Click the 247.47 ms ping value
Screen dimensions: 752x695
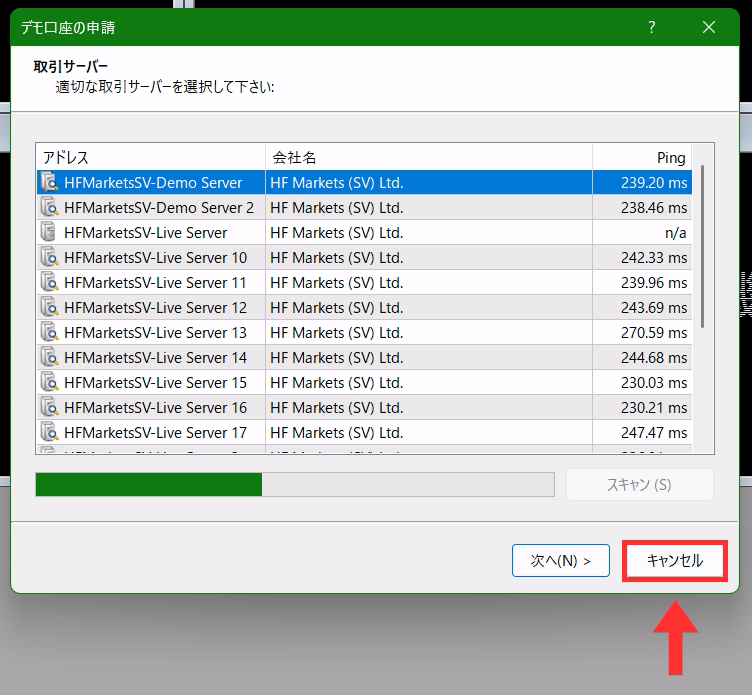coord(654,433)
